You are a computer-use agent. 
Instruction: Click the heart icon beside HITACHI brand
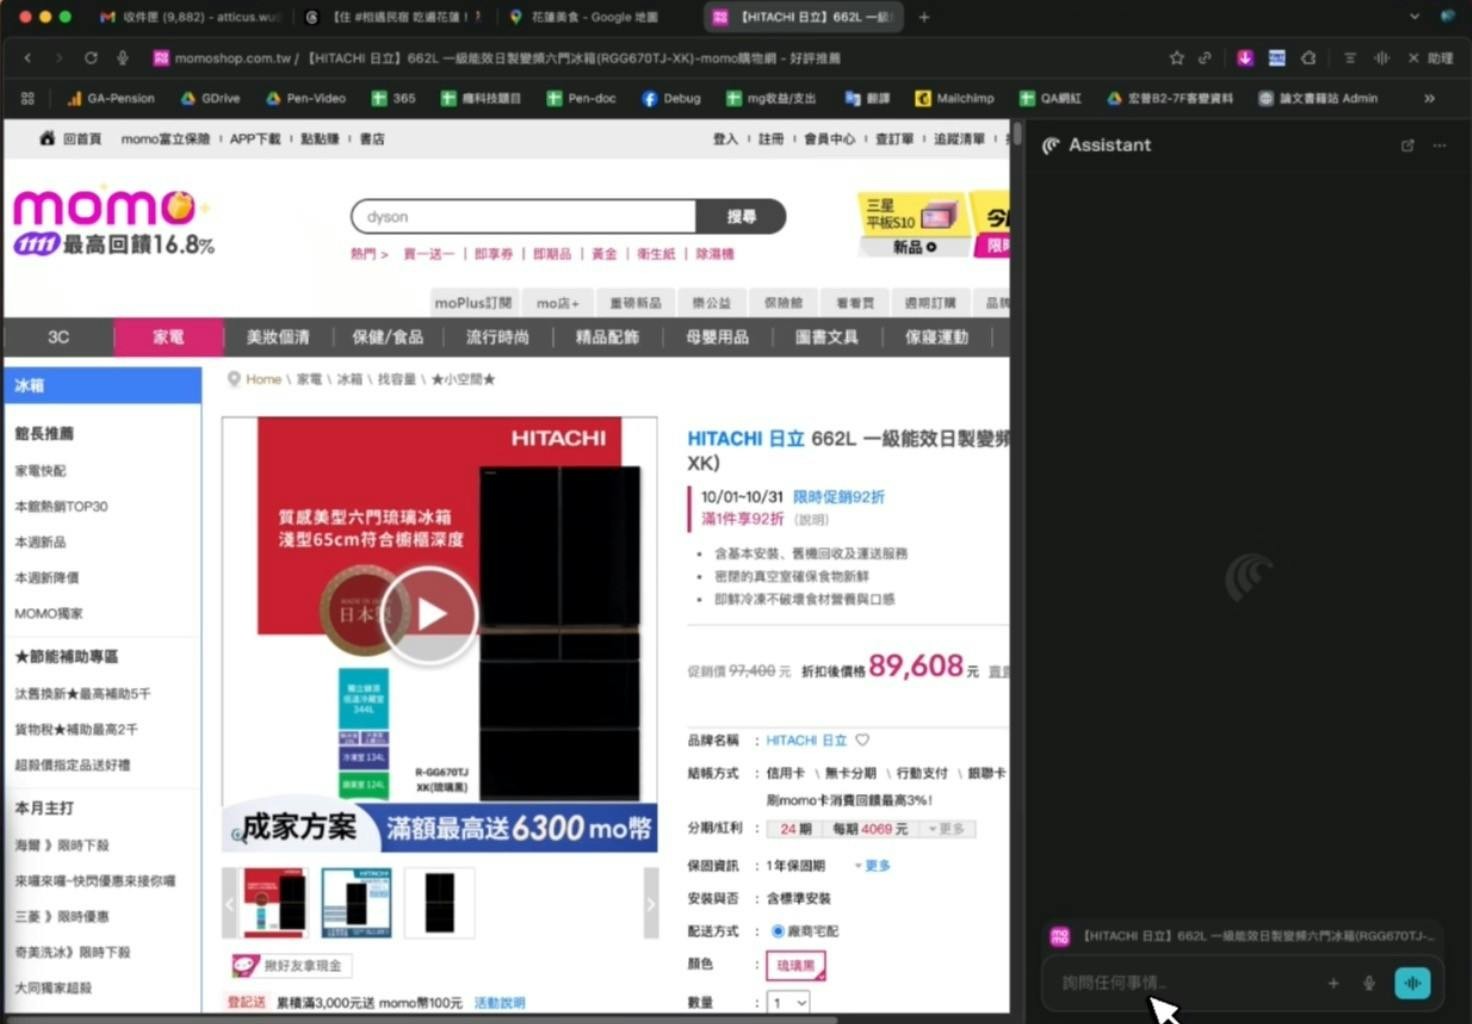(x=862, y=740)
